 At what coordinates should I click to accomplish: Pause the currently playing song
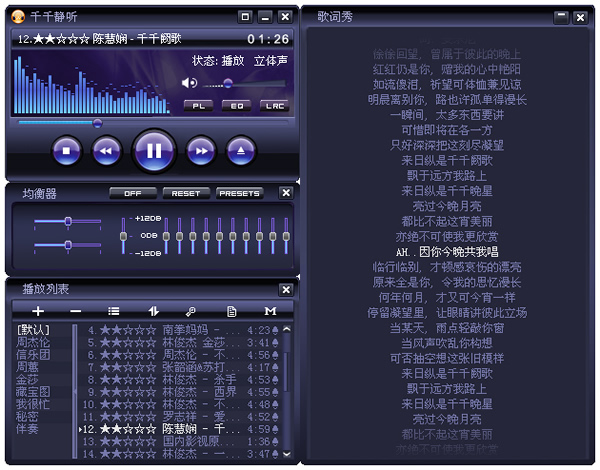(154, 151)
